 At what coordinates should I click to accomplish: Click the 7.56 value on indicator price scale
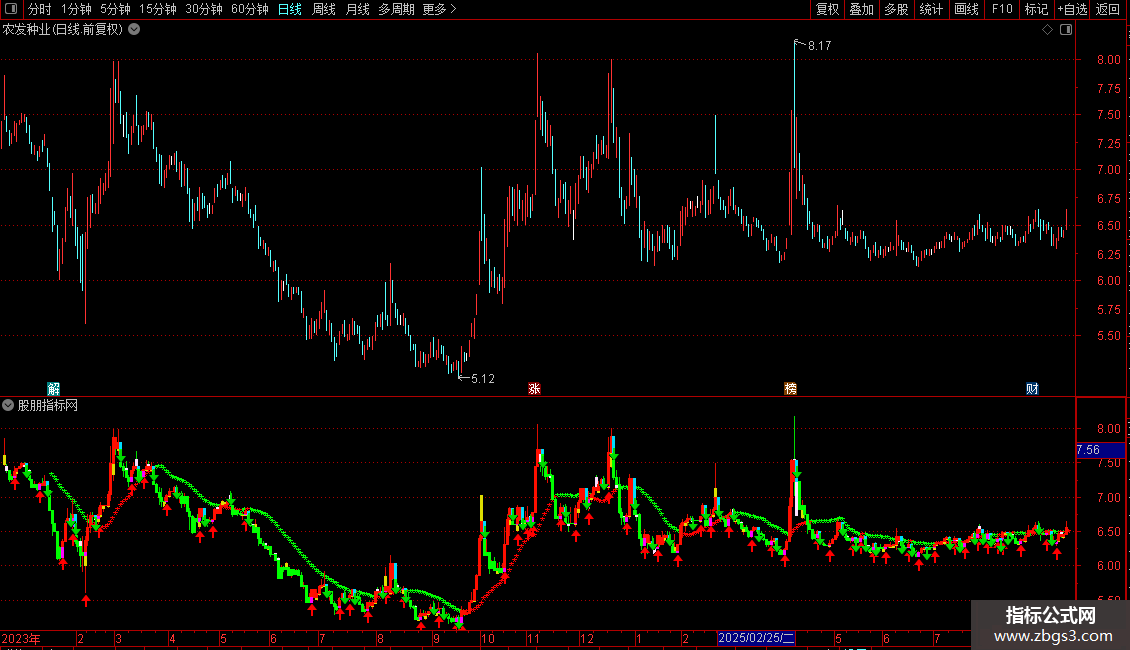point(1088,450)
